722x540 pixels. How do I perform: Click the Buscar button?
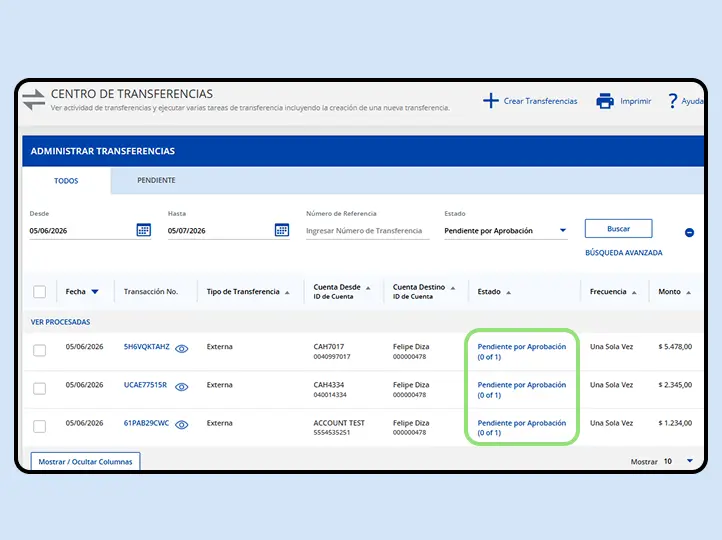tap(618, 228)
